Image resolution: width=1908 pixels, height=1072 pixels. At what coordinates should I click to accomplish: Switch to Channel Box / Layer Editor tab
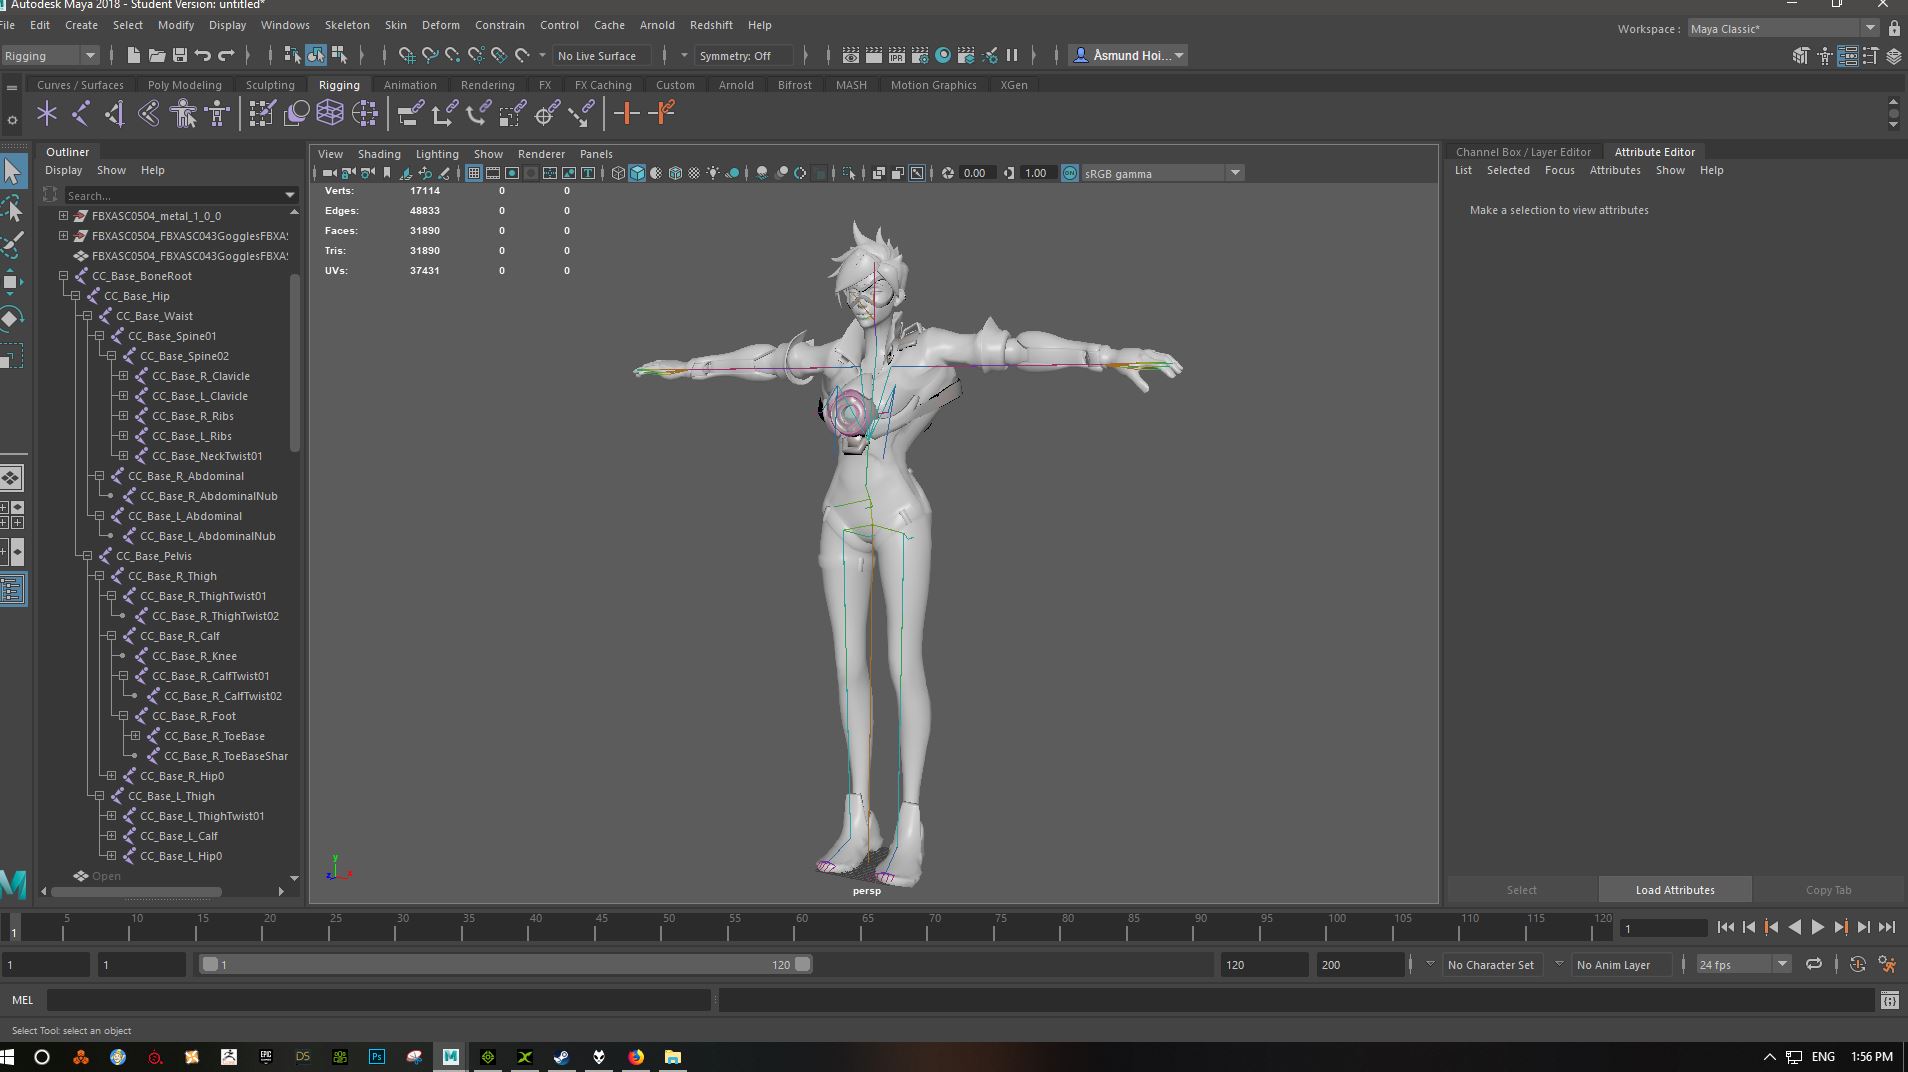coord(1523,152)
